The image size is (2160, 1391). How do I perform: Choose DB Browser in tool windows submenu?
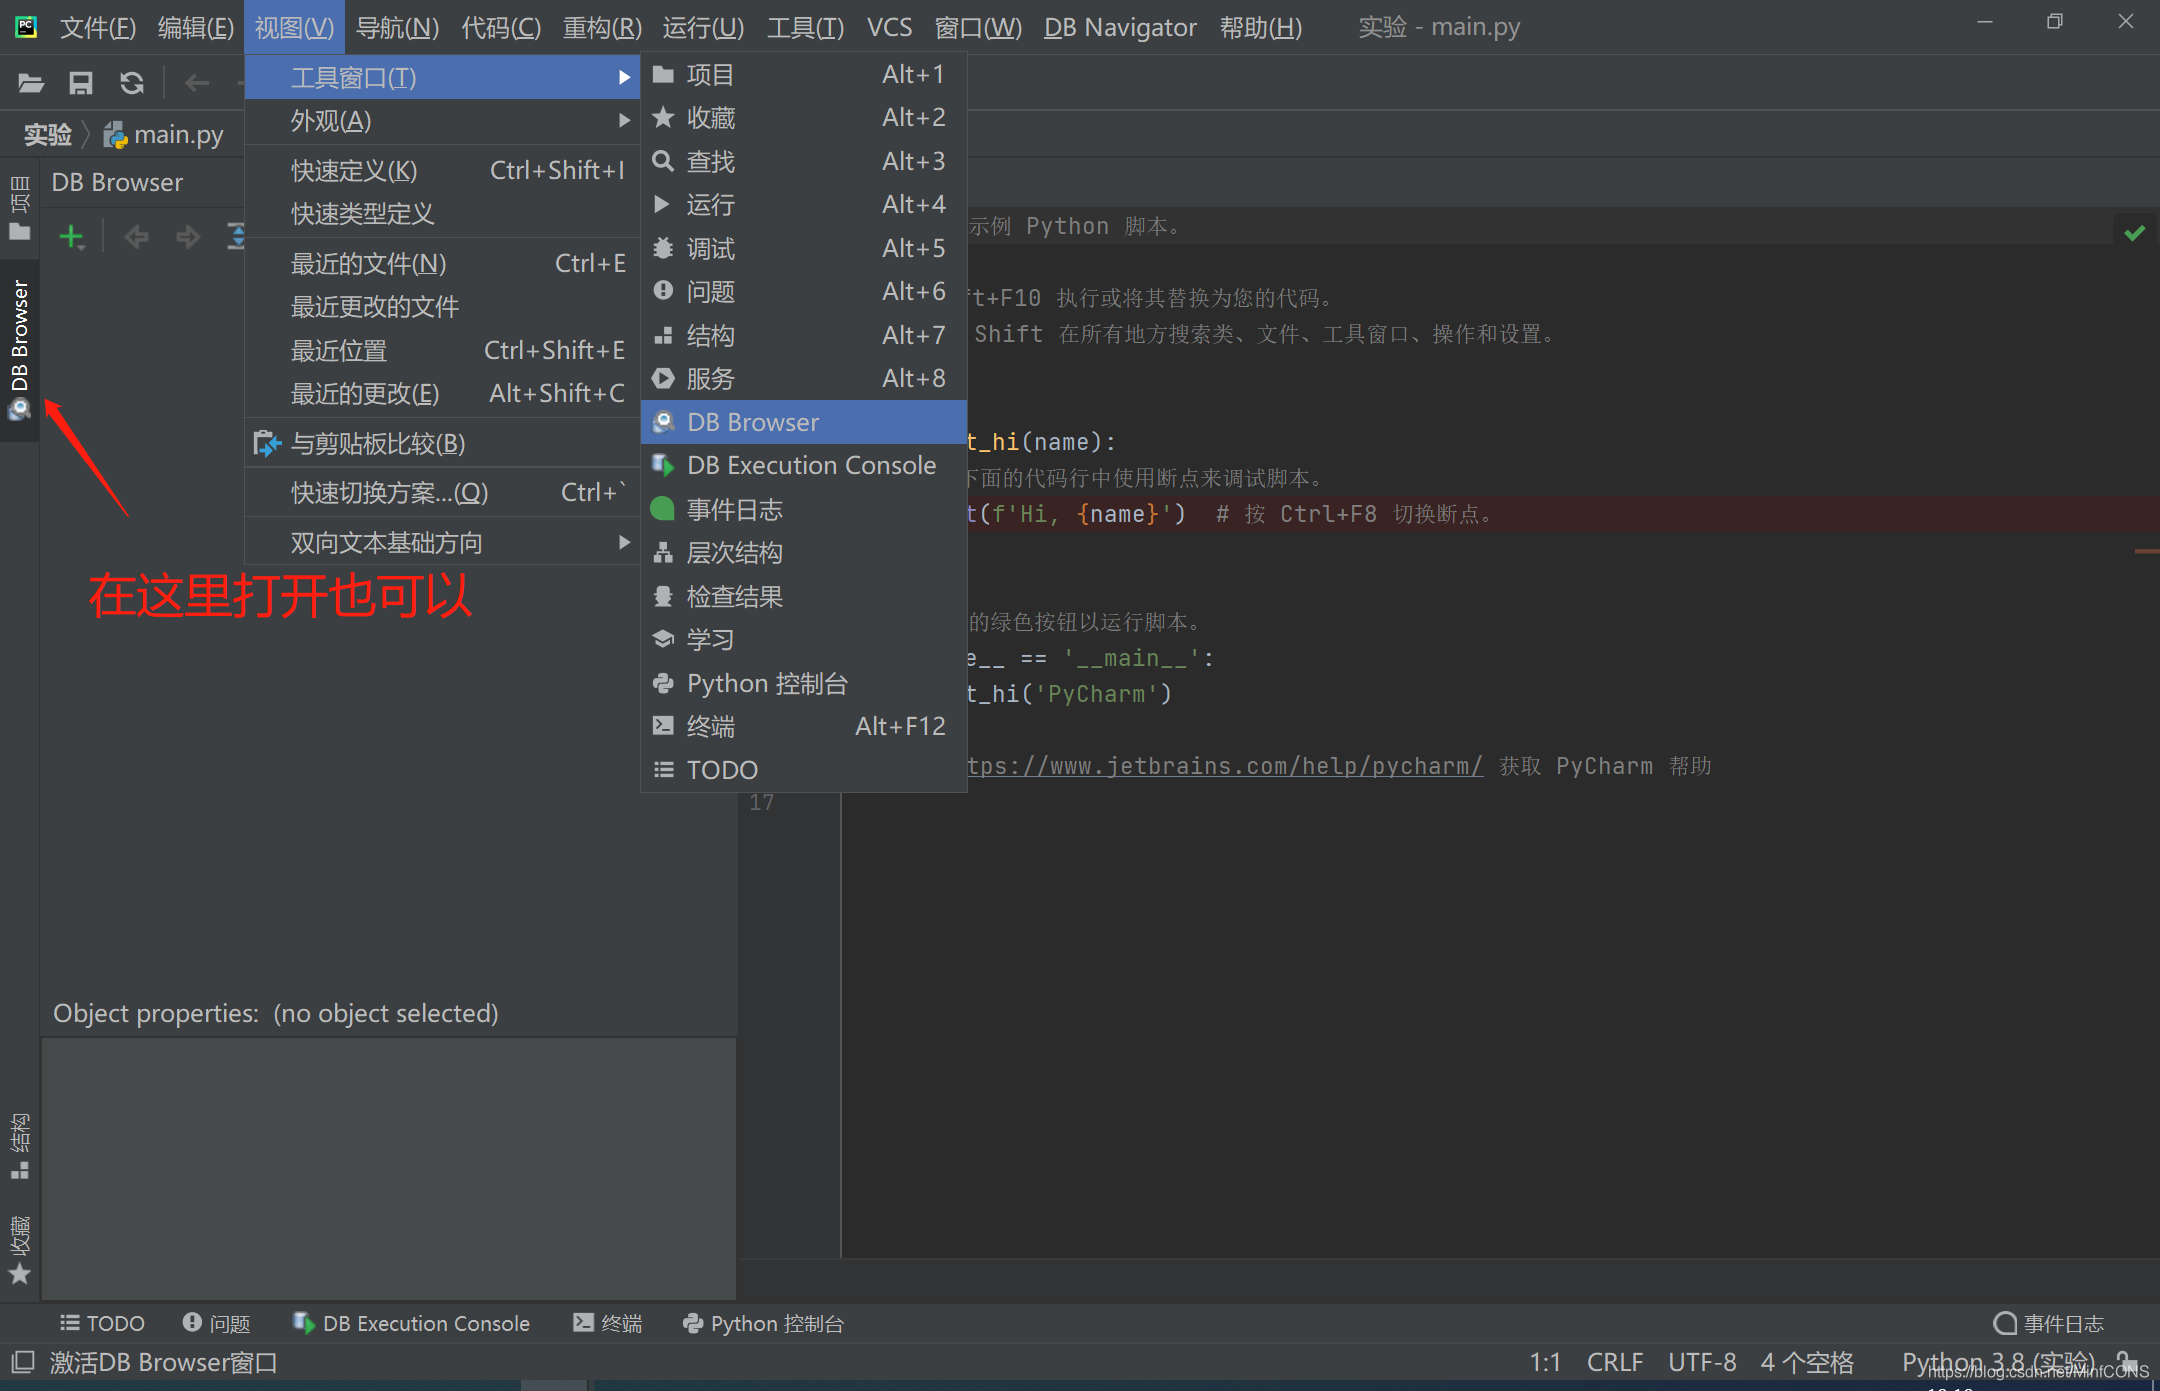pos(804,422)
